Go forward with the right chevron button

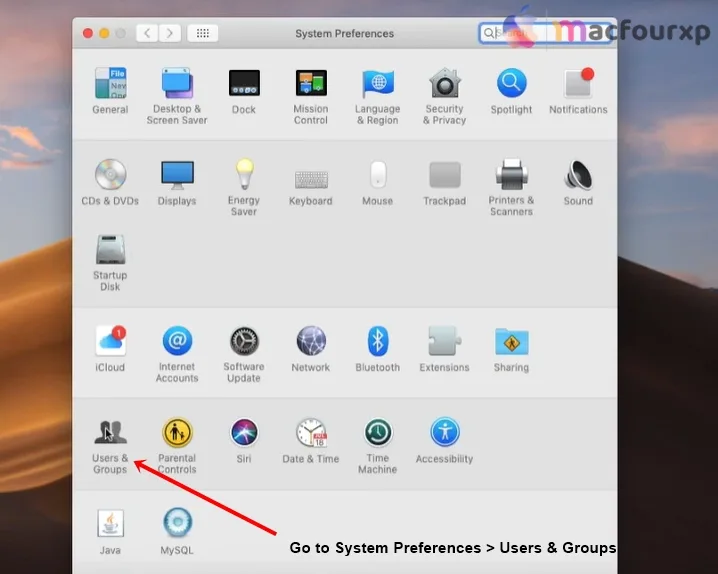click(x=170, y=33)
